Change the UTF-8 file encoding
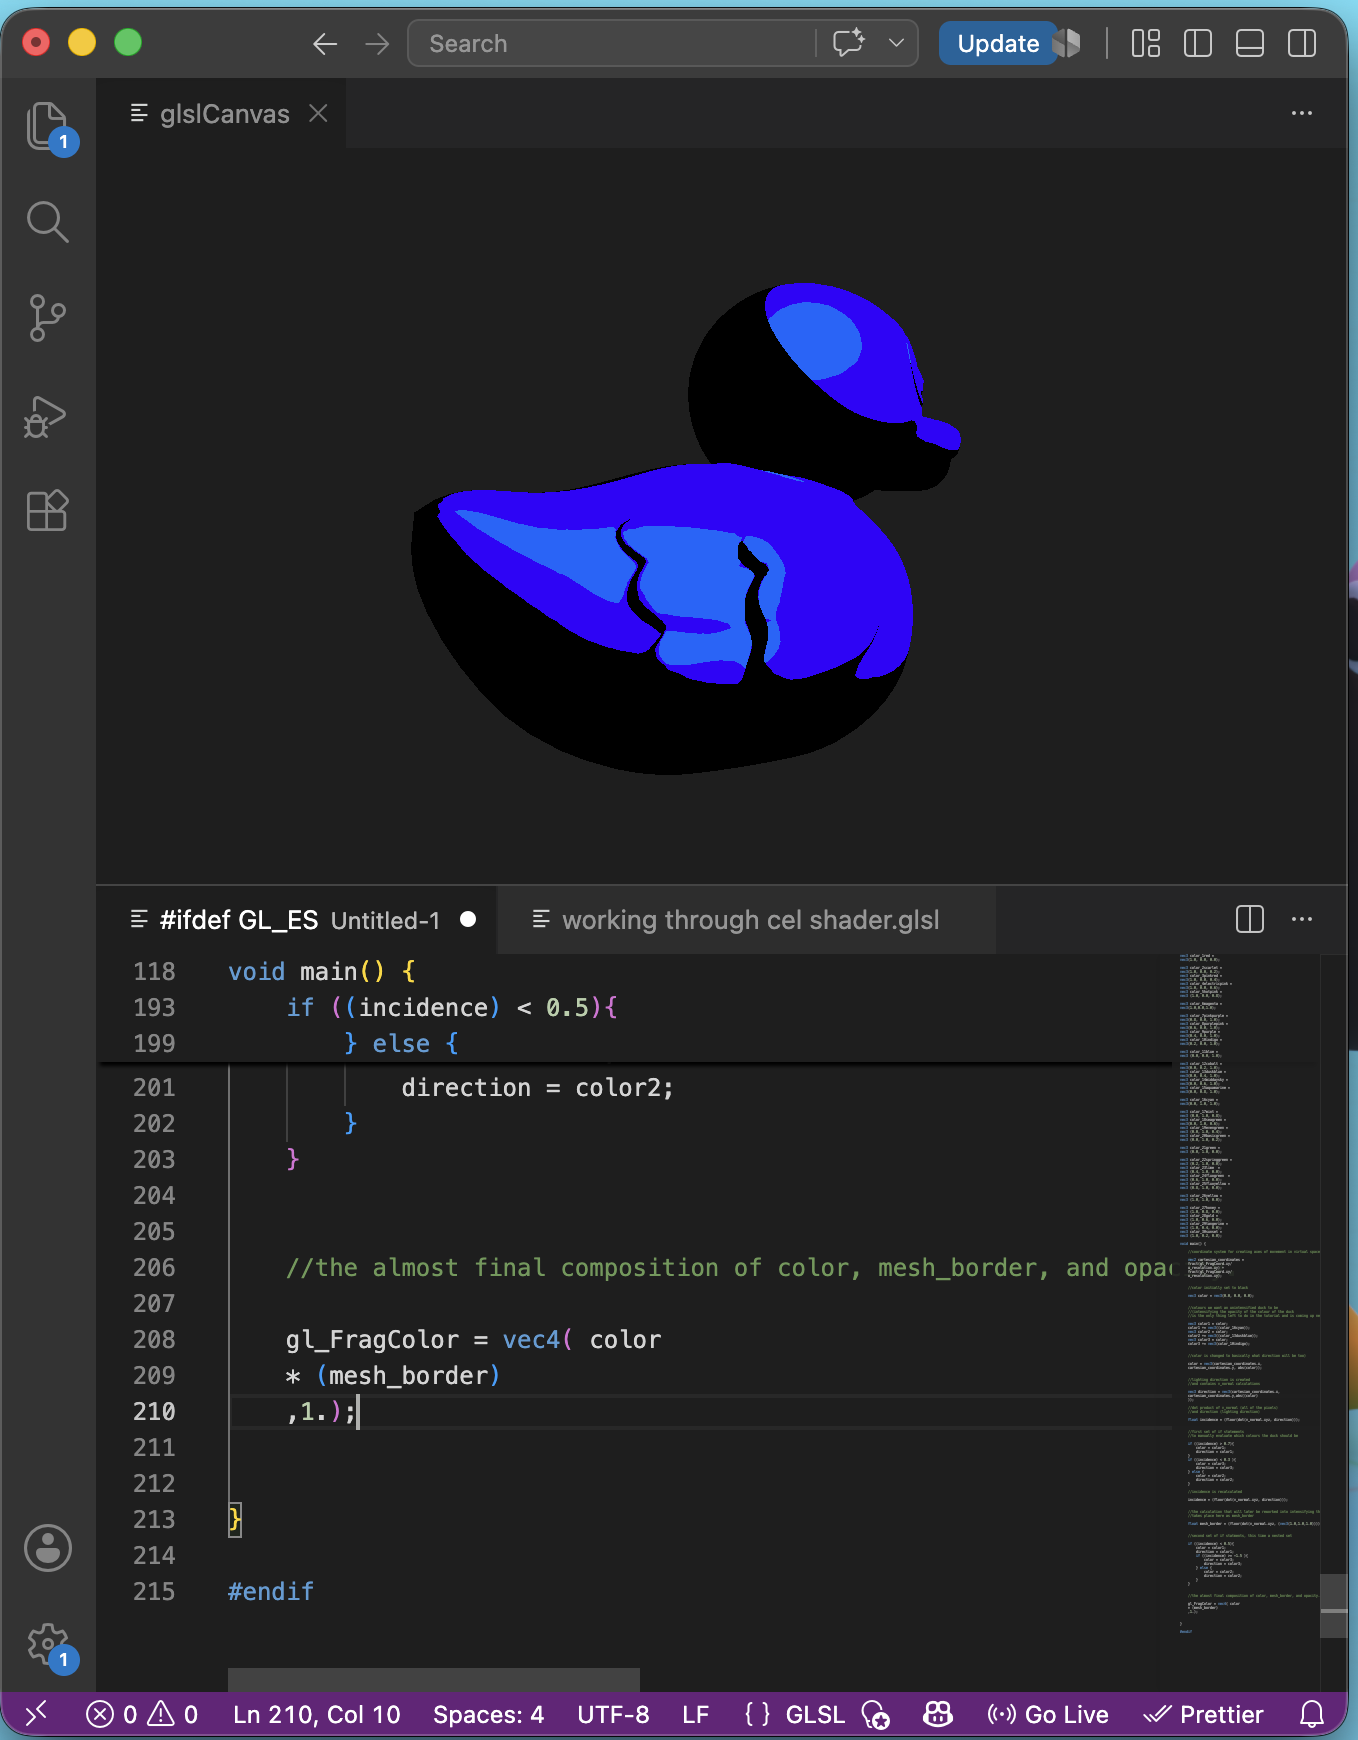Viewport: 1358px width, 1740px height. tap(613, 1715)
